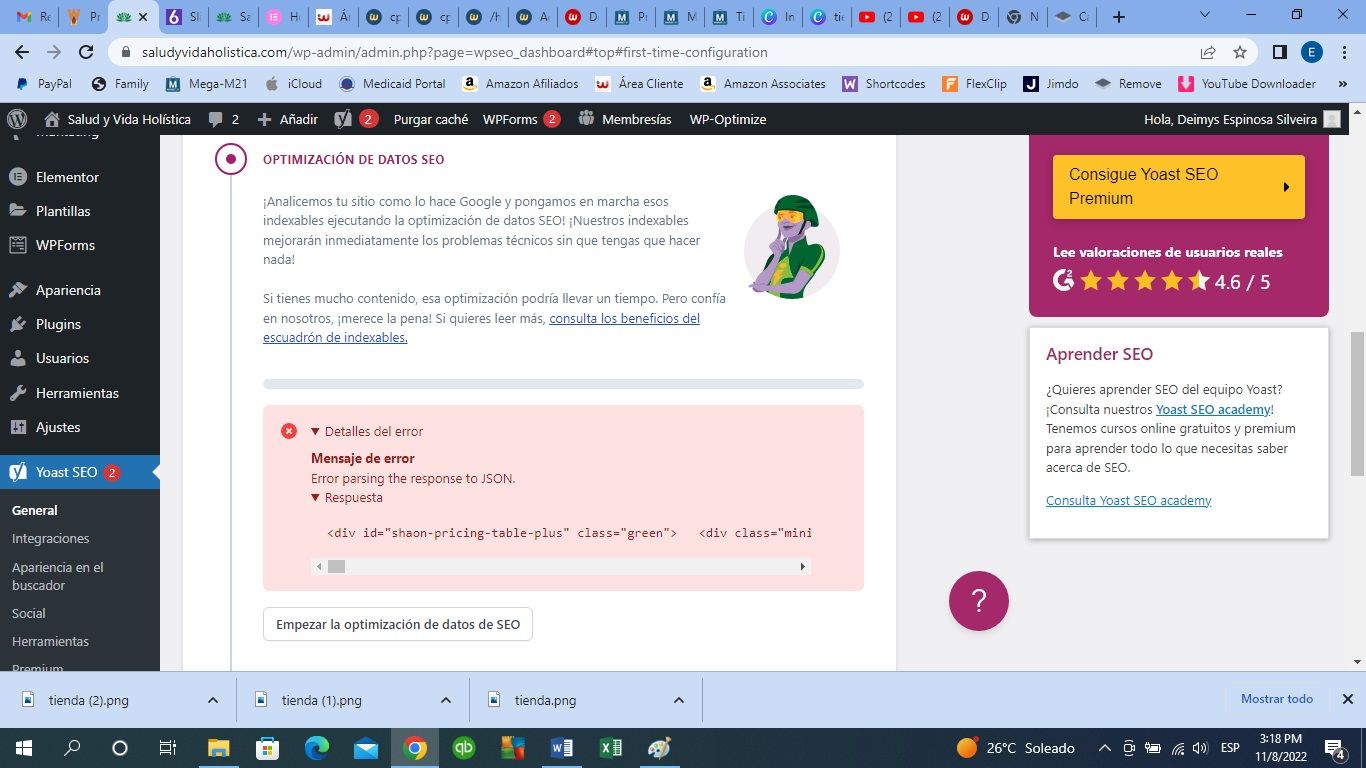Click the WordPress logo in admin bar
Image resolution: width=1366 pixels, height=768 pixels.
(x=17, y=119)
